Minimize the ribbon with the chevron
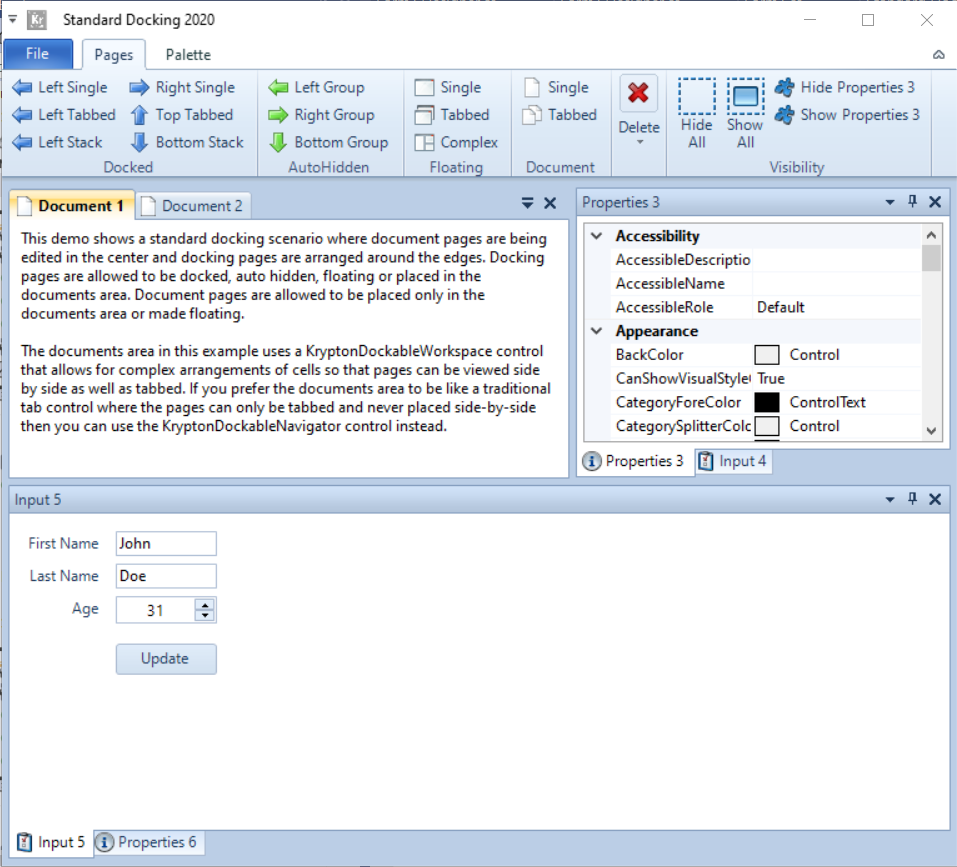 (939, 55)
